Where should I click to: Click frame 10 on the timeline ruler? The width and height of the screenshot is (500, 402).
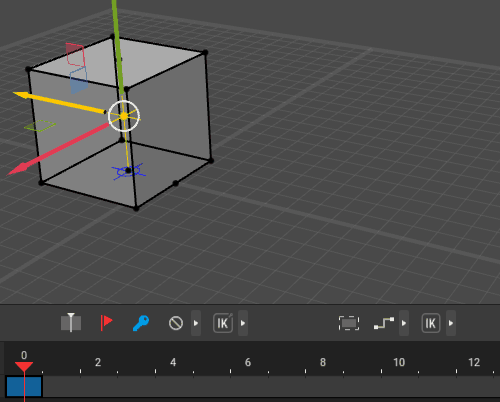[399, 362]
